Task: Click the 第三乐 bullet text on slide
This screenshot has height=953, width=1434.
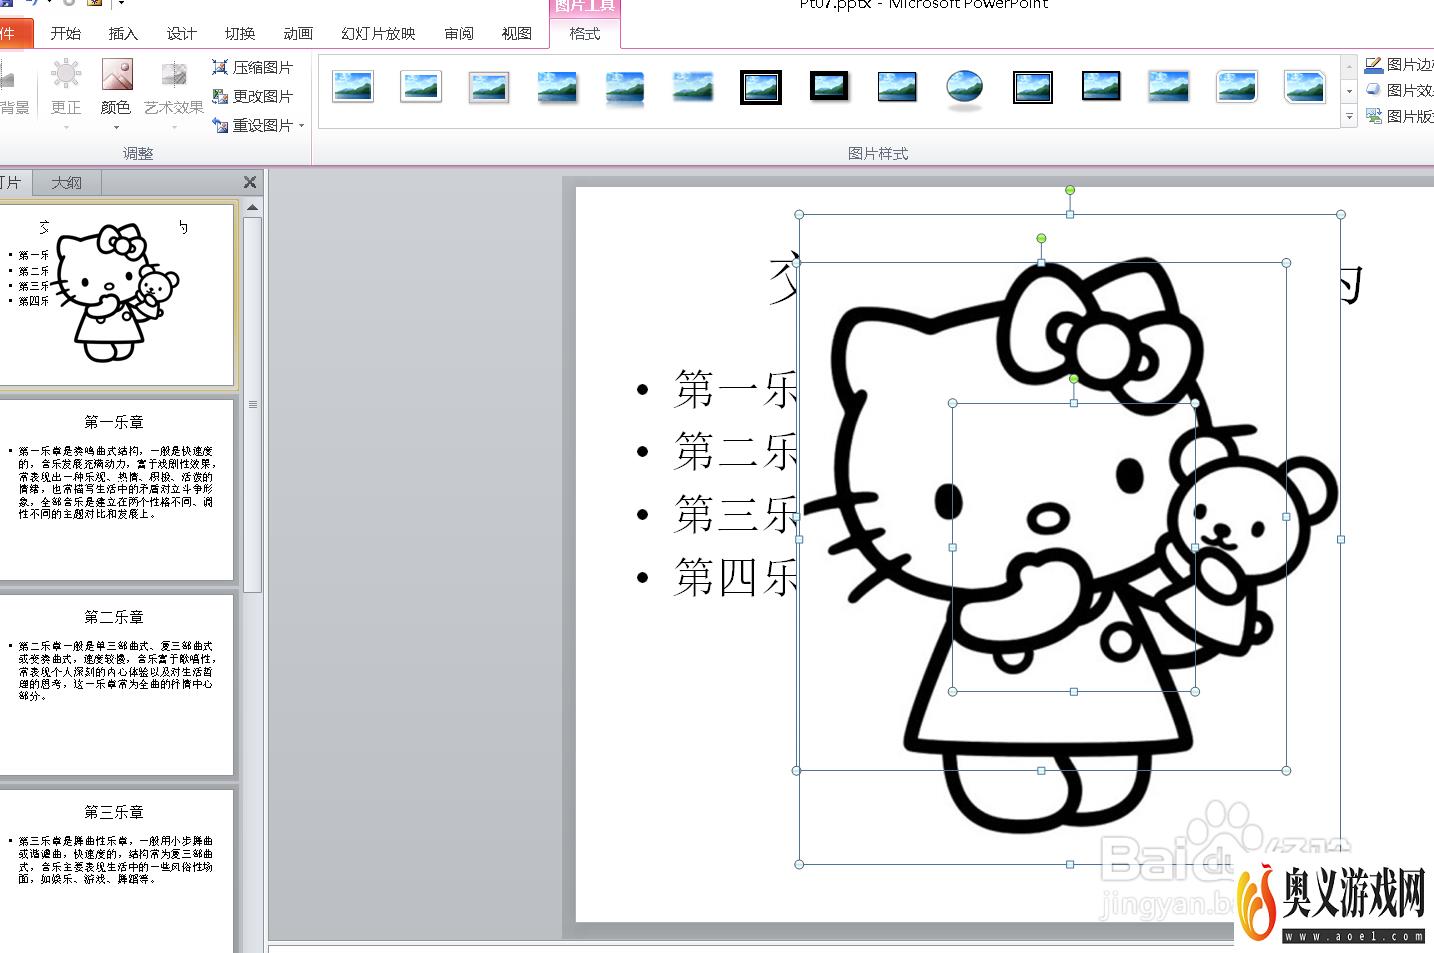Action: click(735, 513)
